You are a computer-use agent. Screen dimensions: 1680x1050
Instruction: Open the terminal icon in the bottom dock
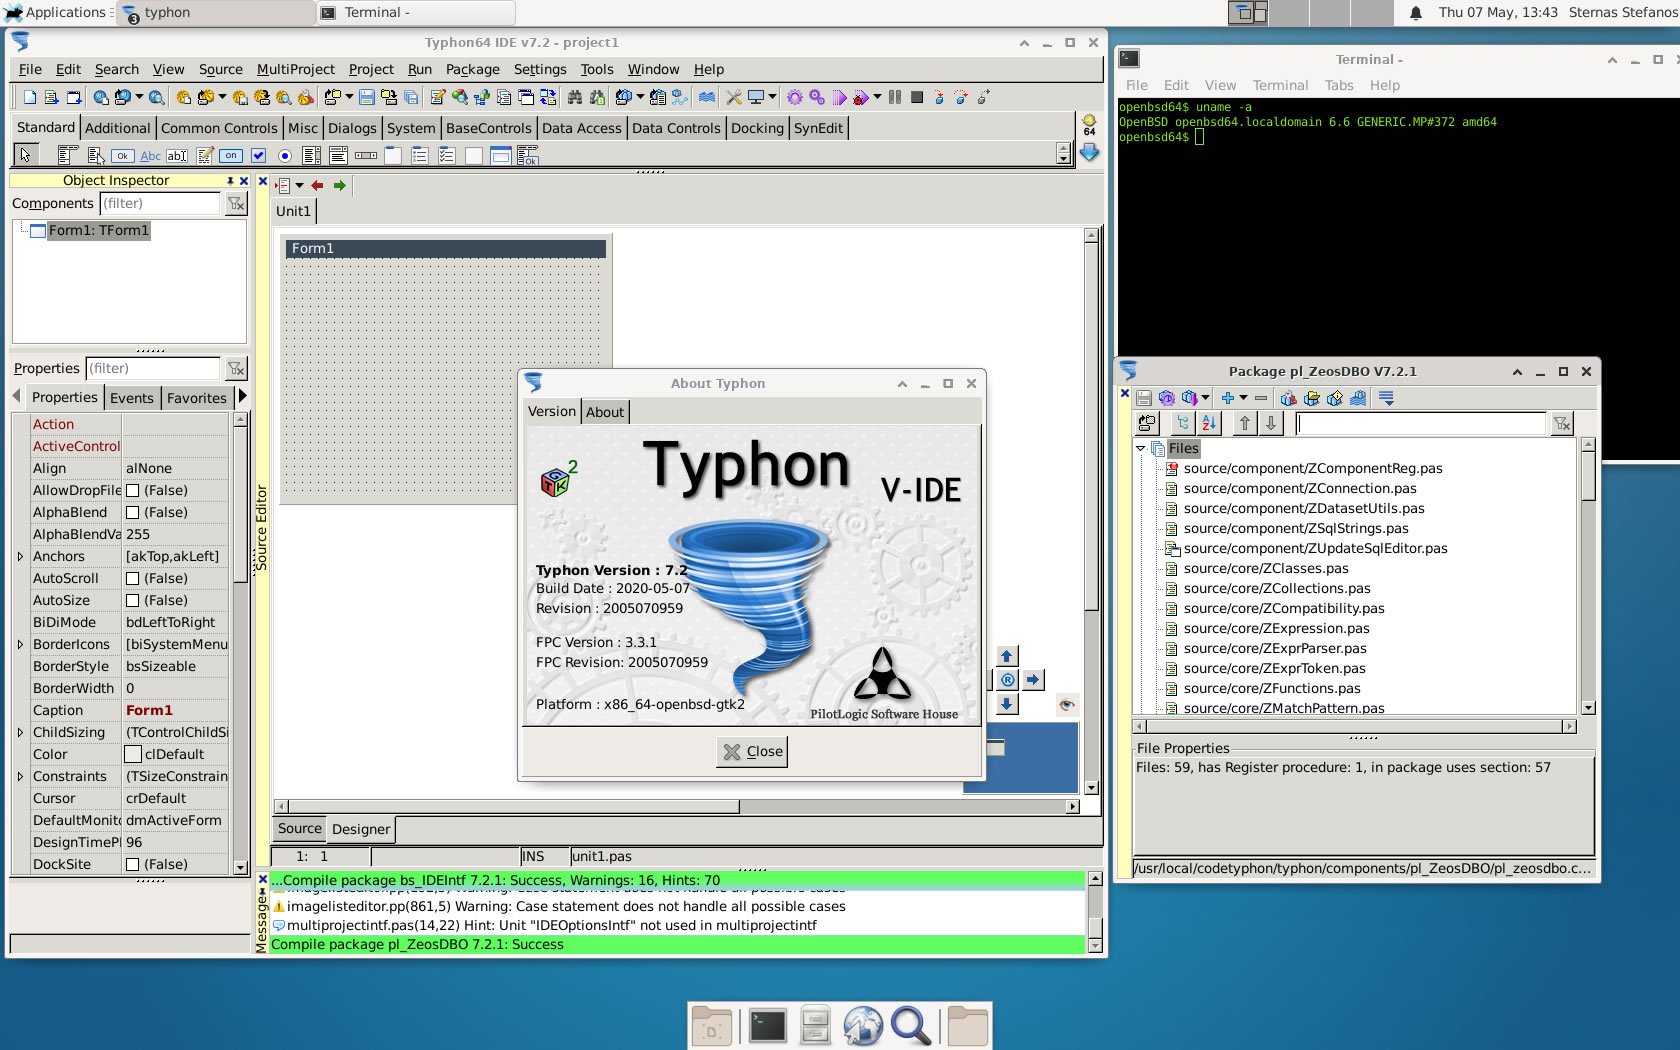pos(767,1026)
